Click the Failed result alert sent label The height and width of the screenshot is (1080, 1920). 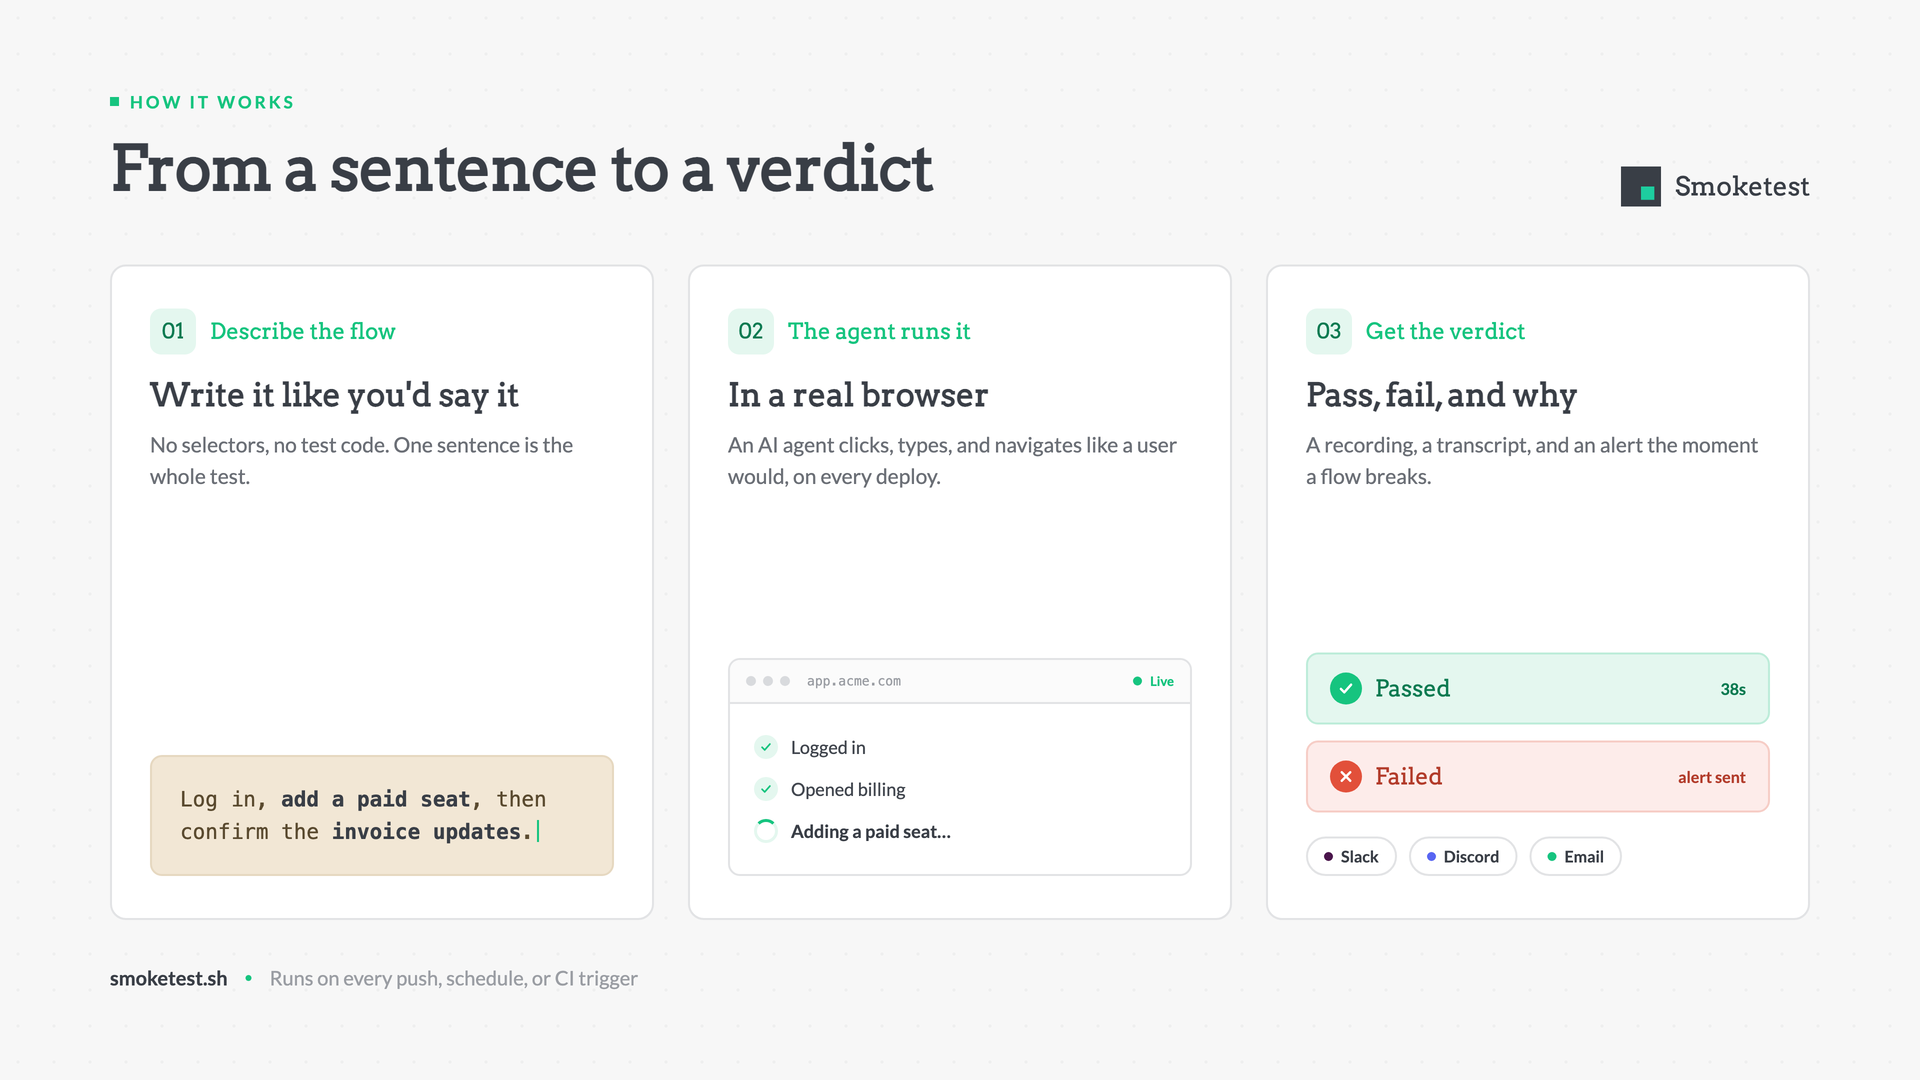click(x=1711, y=777)
